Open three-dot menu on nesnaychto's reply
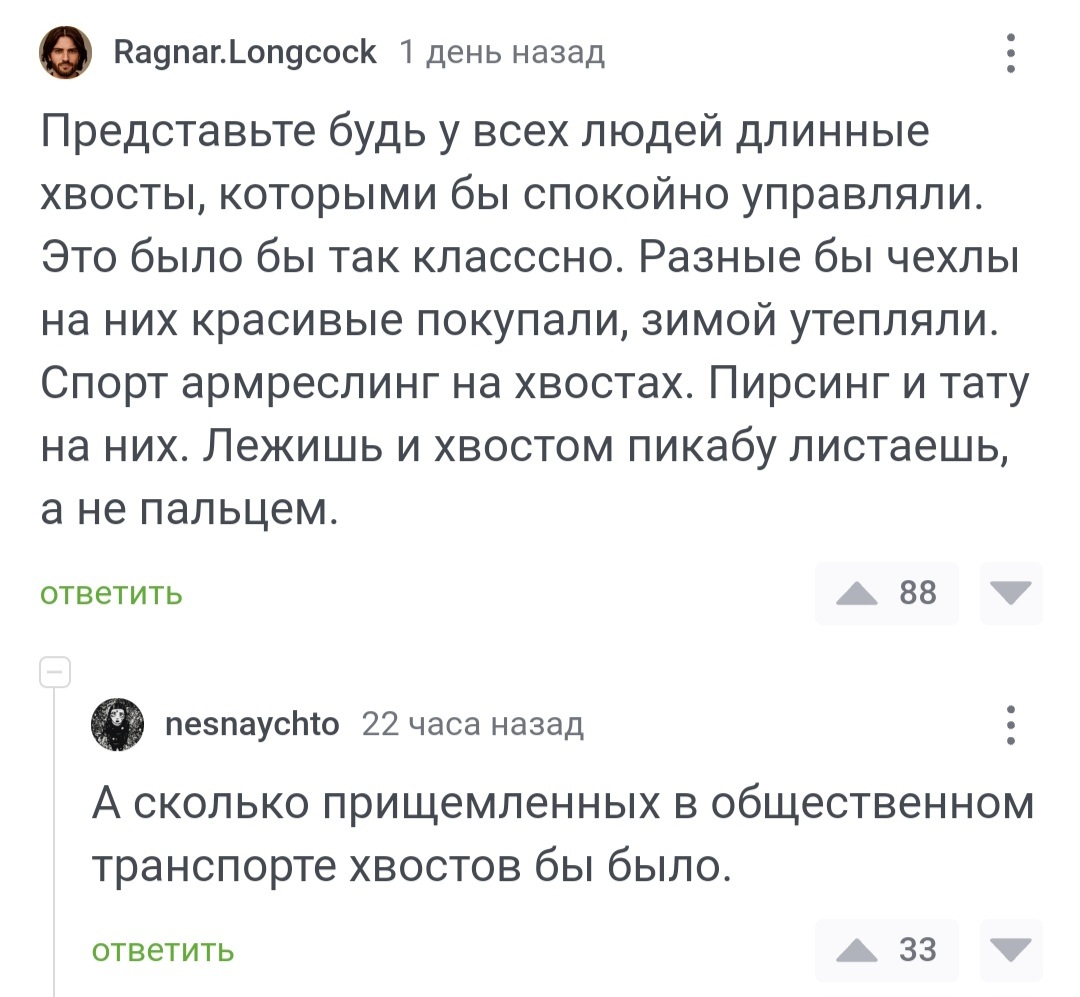Image resolution: width=1080 pixels, height=997 pixels. (1011, 725)
